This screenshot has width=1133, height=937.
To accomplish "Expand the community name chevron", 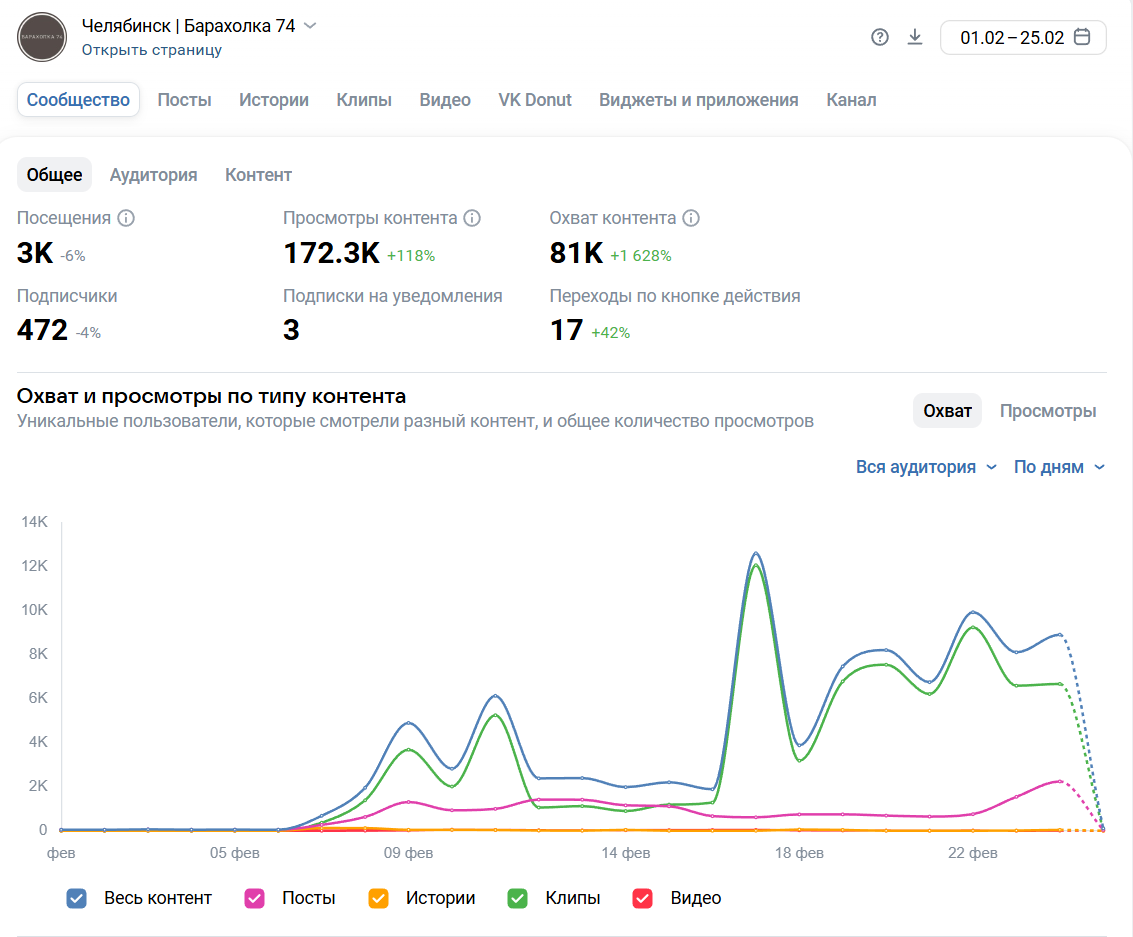I will [x=310, y=26].
